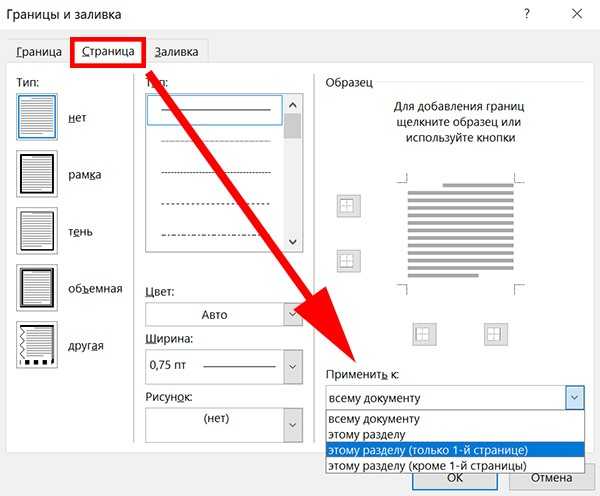Select the 'нет' border type icon
Screen dimensions: 600x496
[38, 117]
